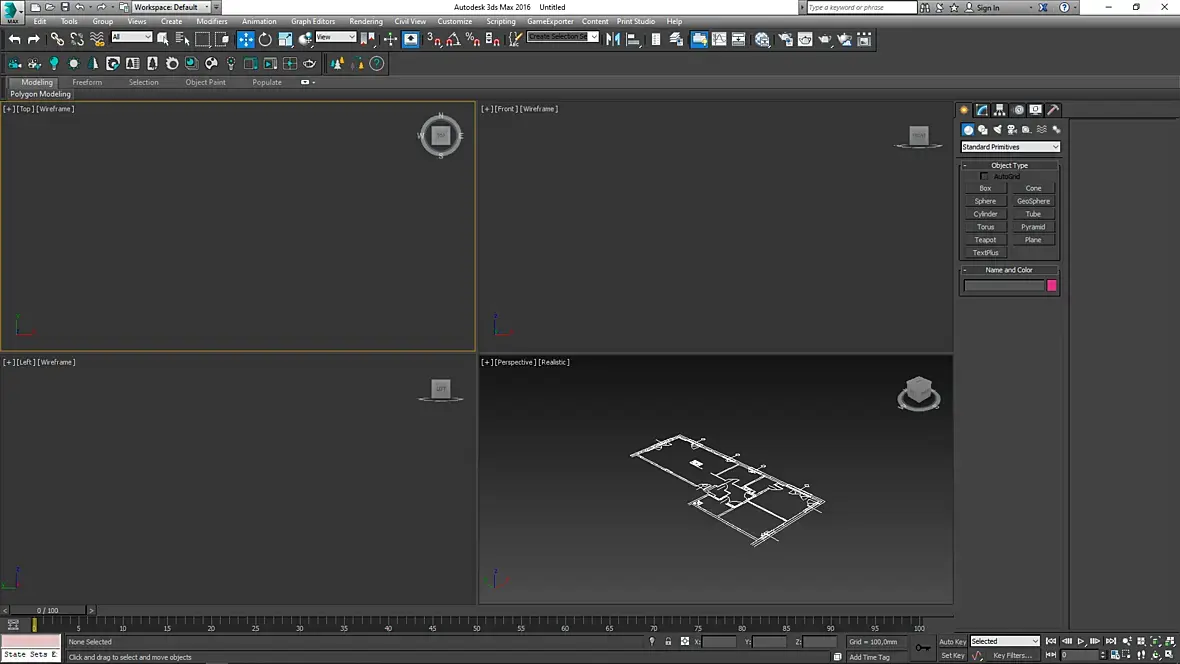1180x664 pixels.
Task: Open the selection filter All dropdown
Action: pyautogui.click(x=131, y=37)
